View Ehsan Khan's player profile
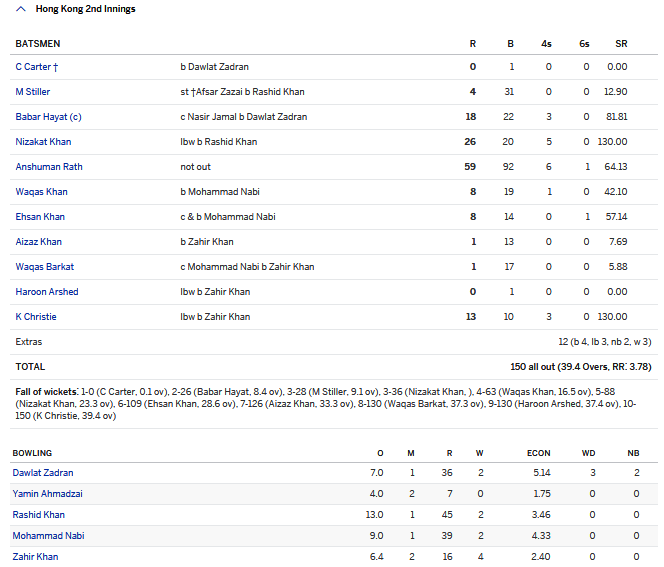This screenshot has width=664, height=567. [40, 217]
